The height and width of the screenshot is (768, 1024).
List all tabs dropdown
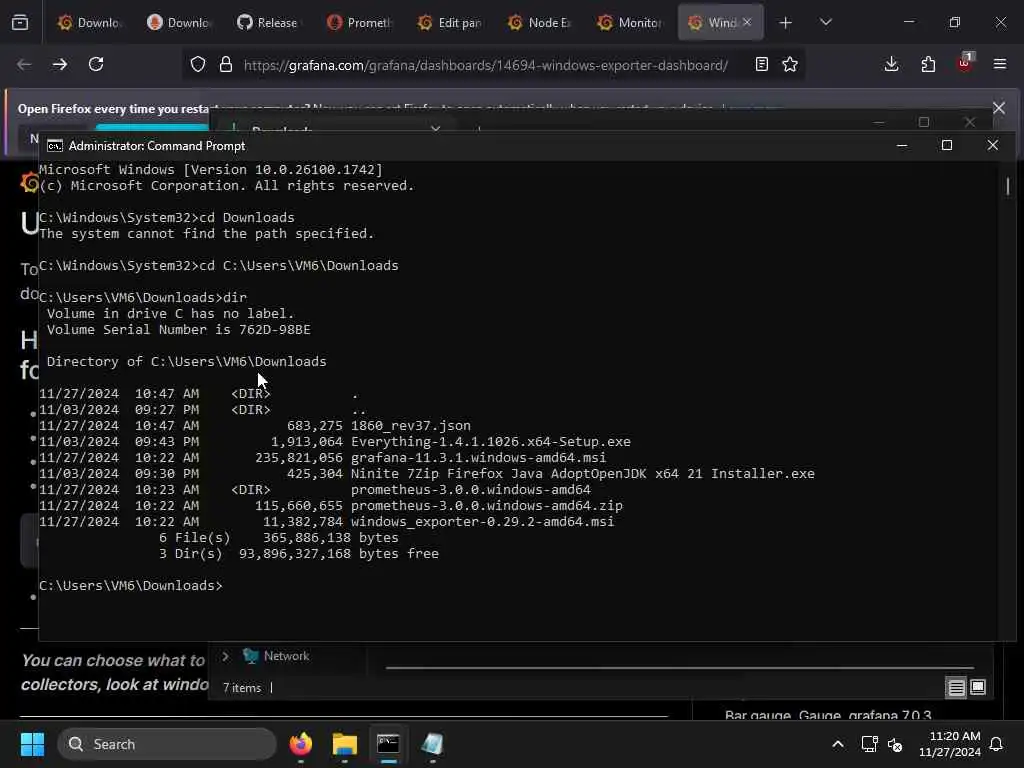click(826, 22)
